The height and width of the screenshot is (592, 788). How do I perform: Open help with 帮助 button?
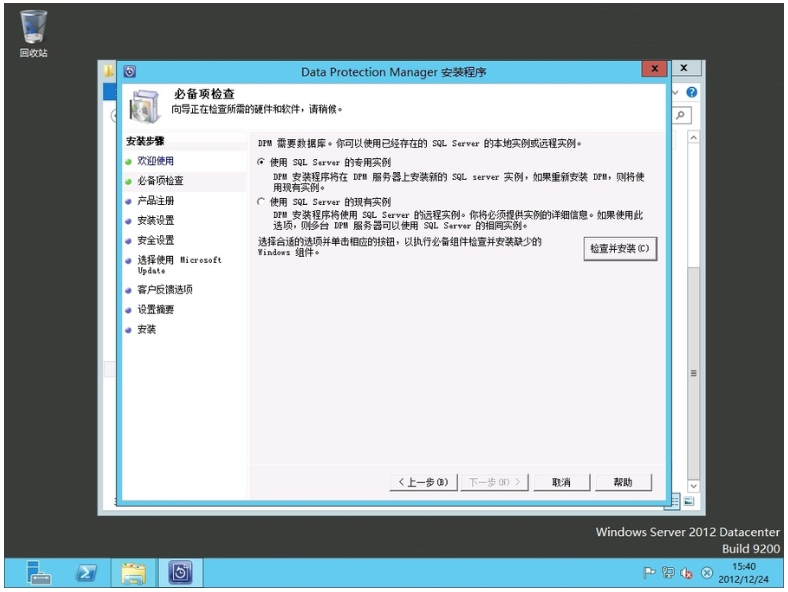[x=623, y=482]
